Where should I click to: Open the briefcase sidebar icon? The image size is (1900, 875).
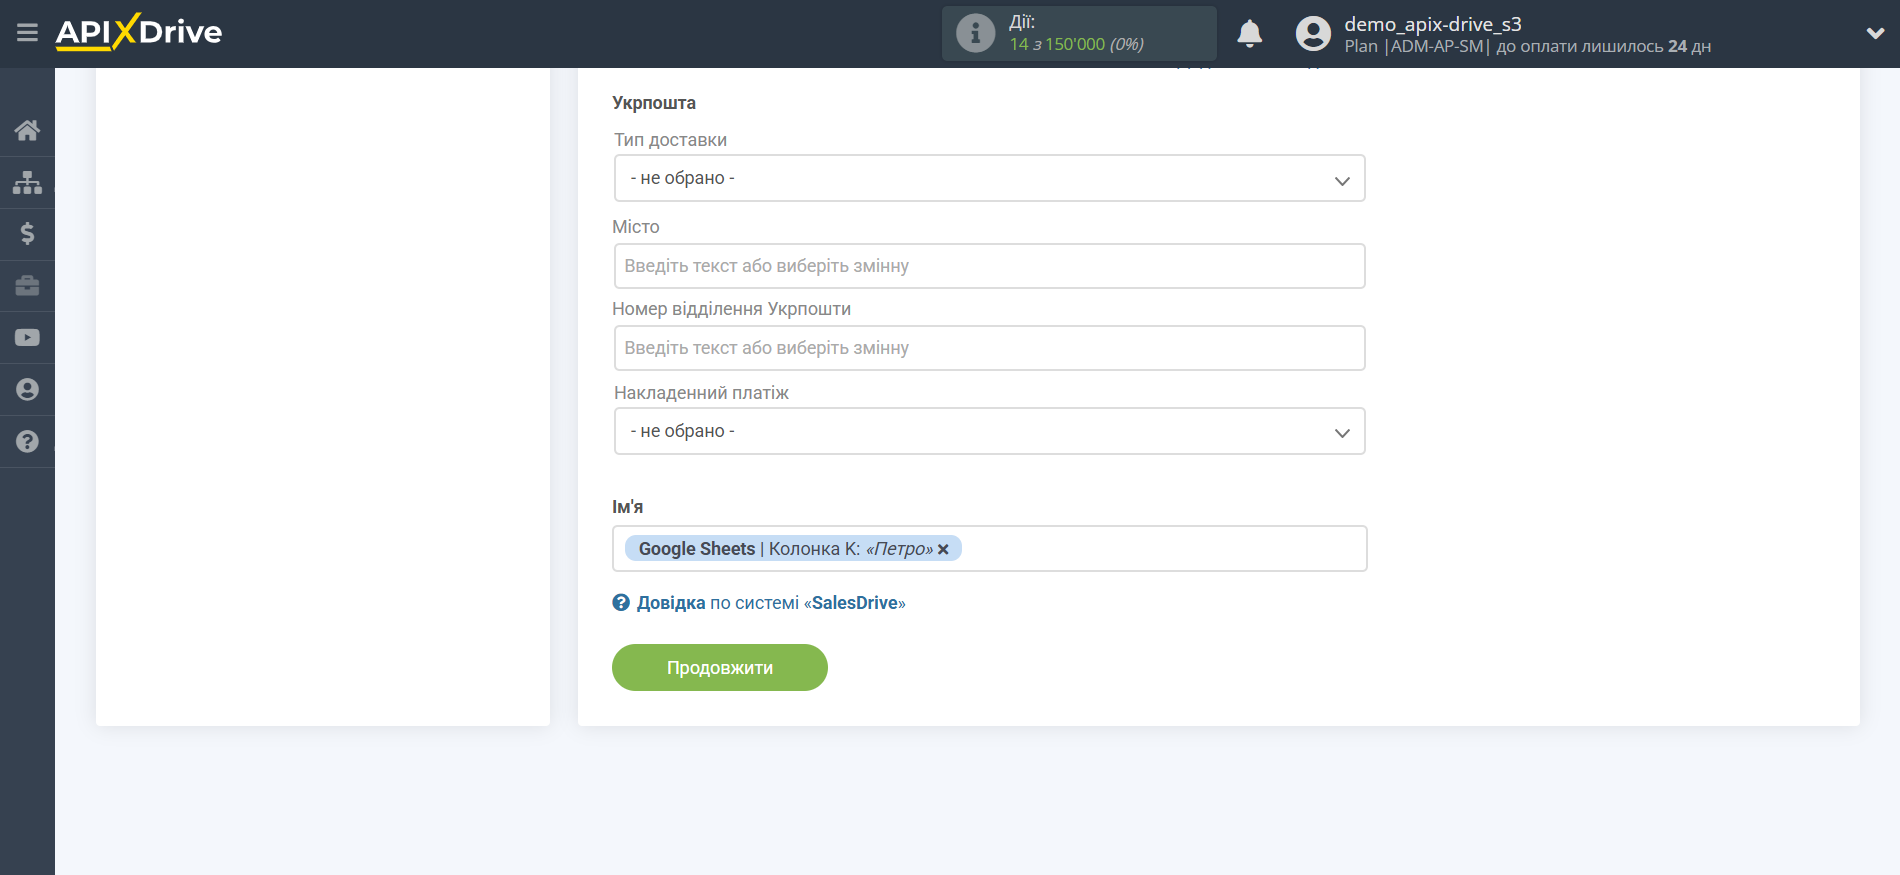27,286
